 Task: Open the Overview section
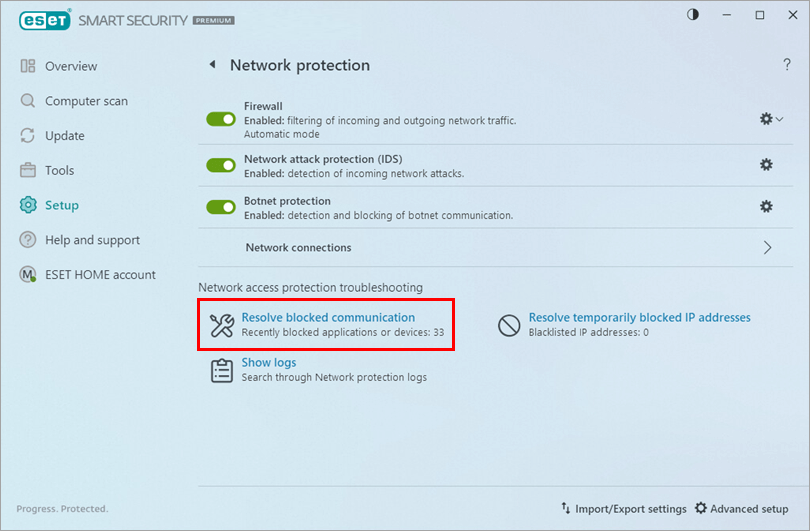coord(71,66)
